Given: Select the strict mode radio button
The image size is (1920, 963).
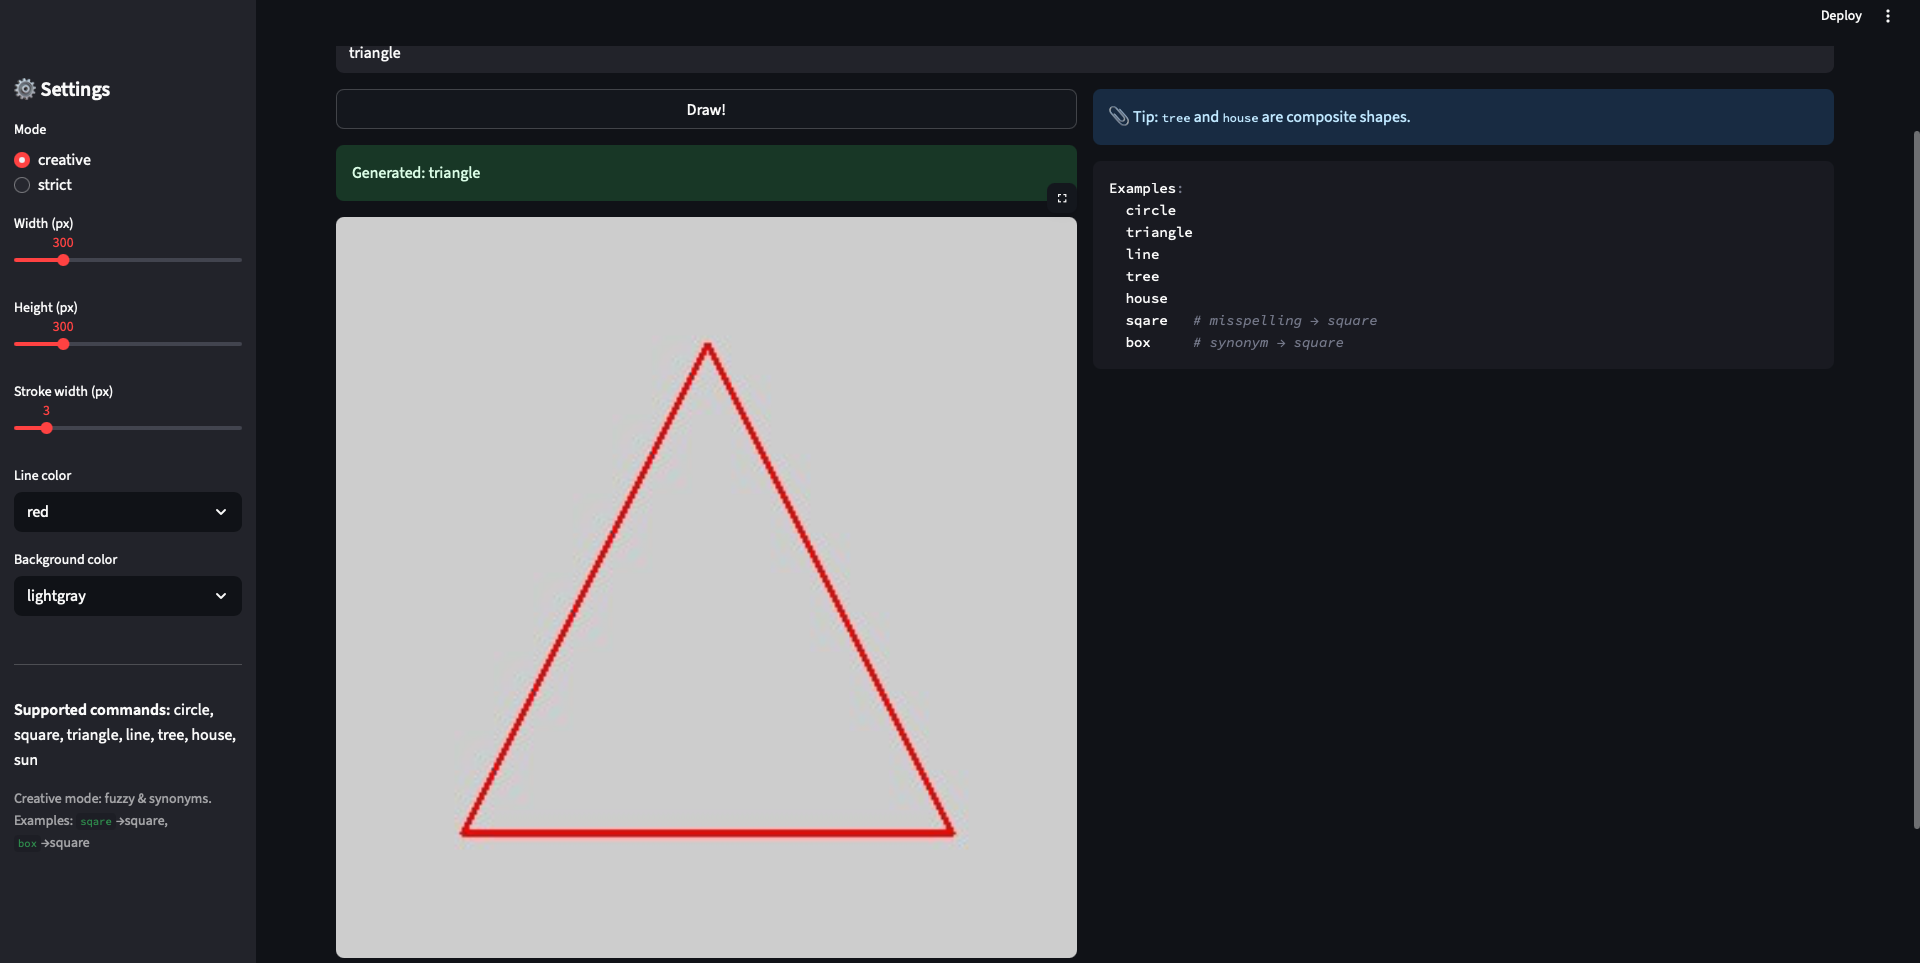Looking at the screenshot, I should [x=22, y=185].
